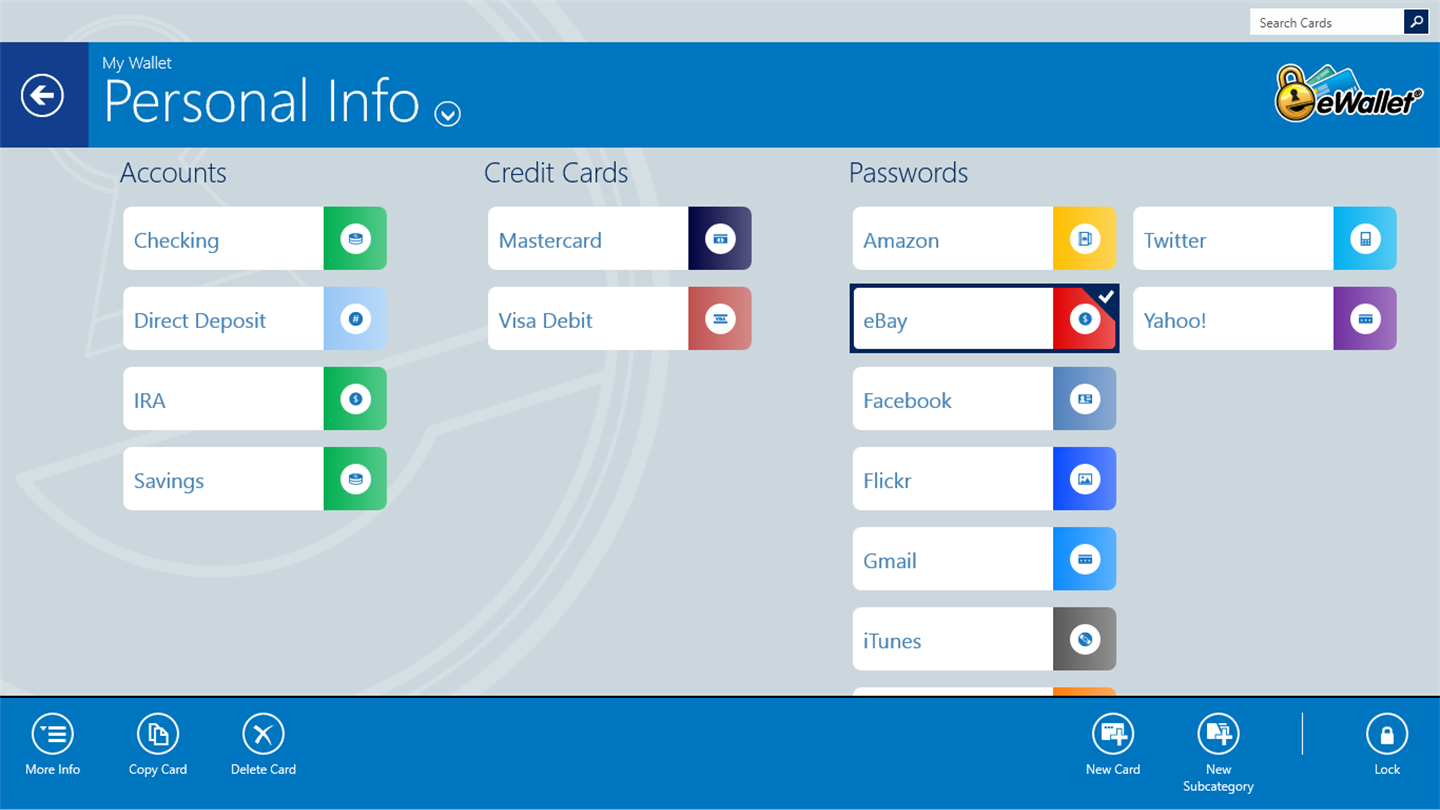Uncheck the eBay card's selection checkmark
Screen dimensions: 1440x810
1105,297
